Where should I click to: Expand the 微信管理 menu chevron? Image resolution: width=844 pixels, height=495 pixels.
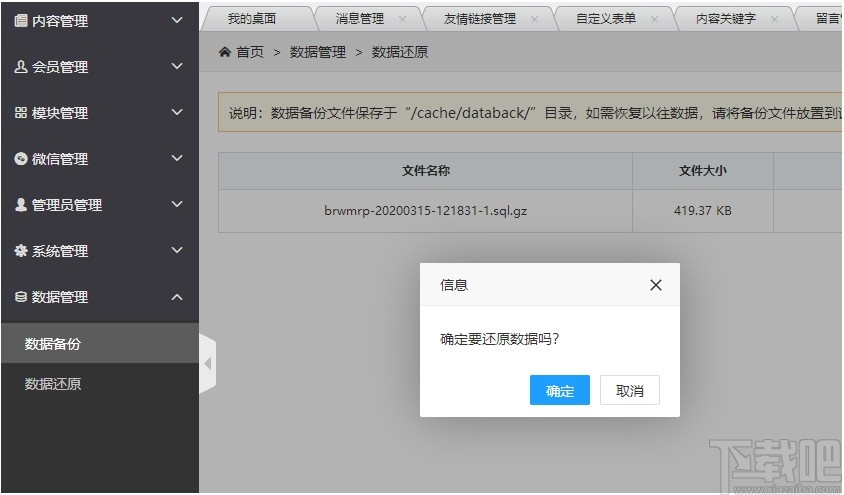(177, 158)
